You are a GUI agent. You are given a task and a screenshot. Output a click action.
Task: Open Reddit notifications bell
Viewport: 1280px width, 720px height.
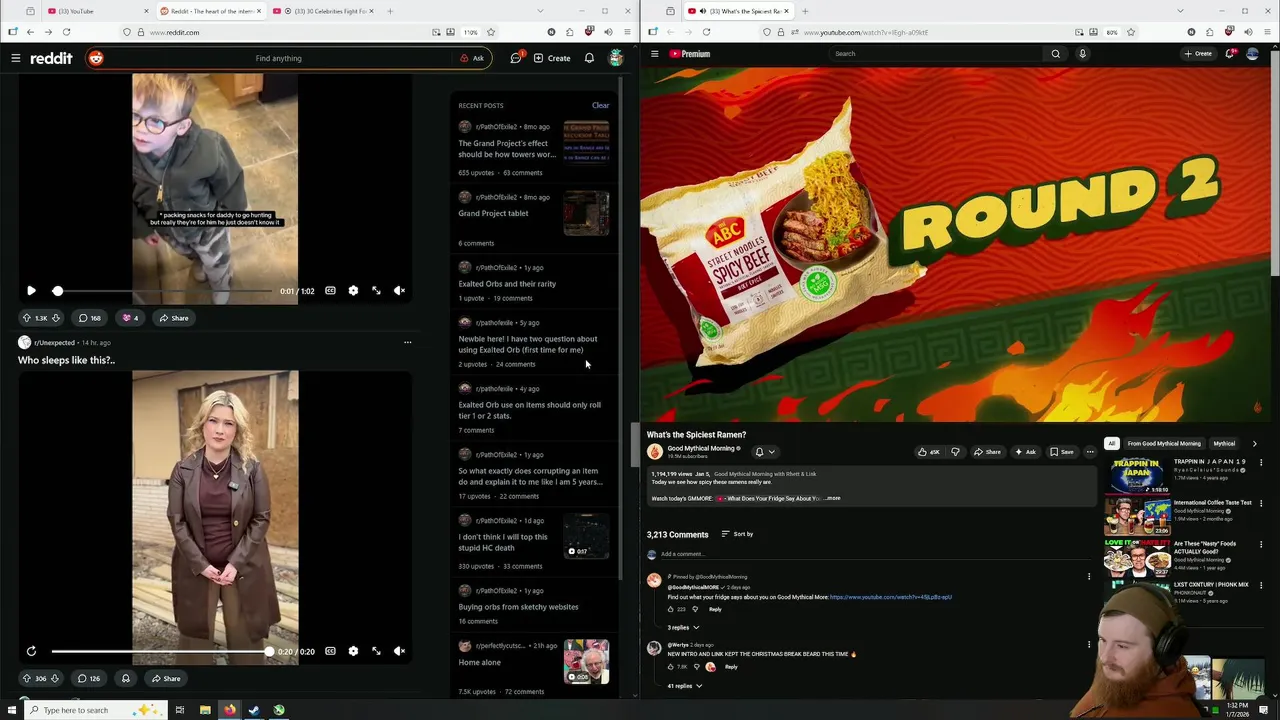click(589, 58)
